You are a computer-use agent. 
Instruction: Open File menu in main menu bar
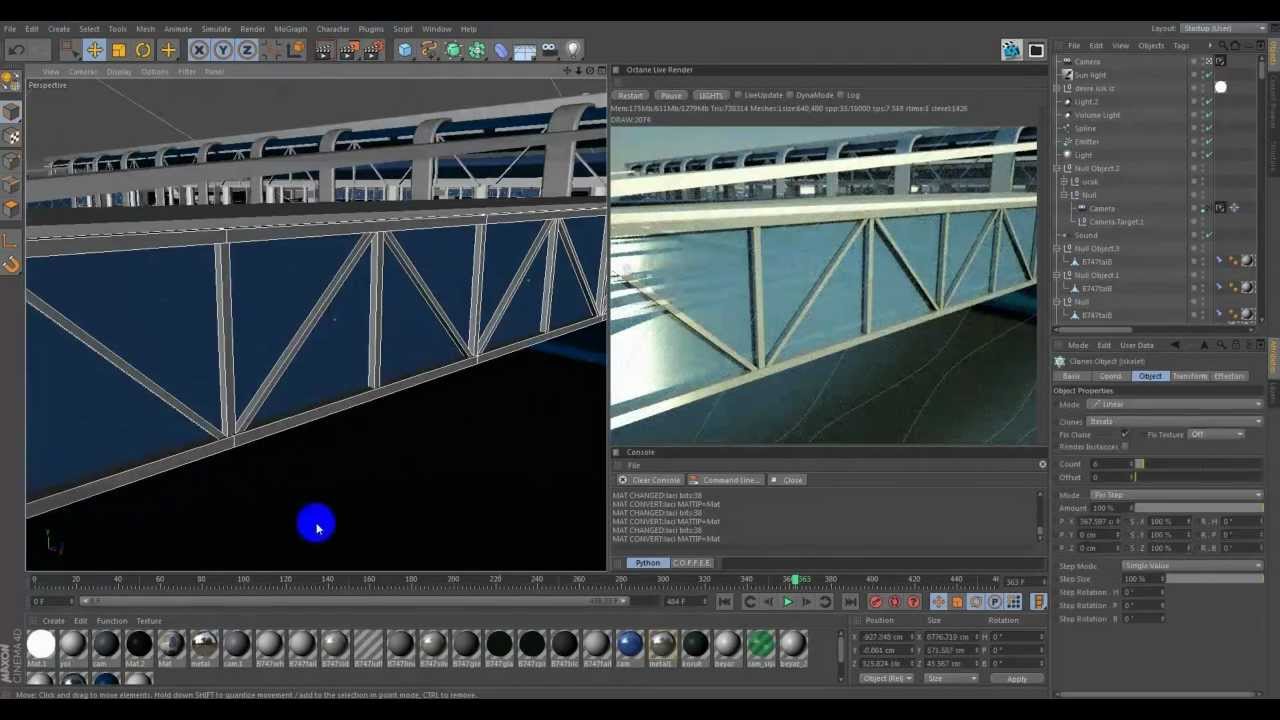point(9,29)
